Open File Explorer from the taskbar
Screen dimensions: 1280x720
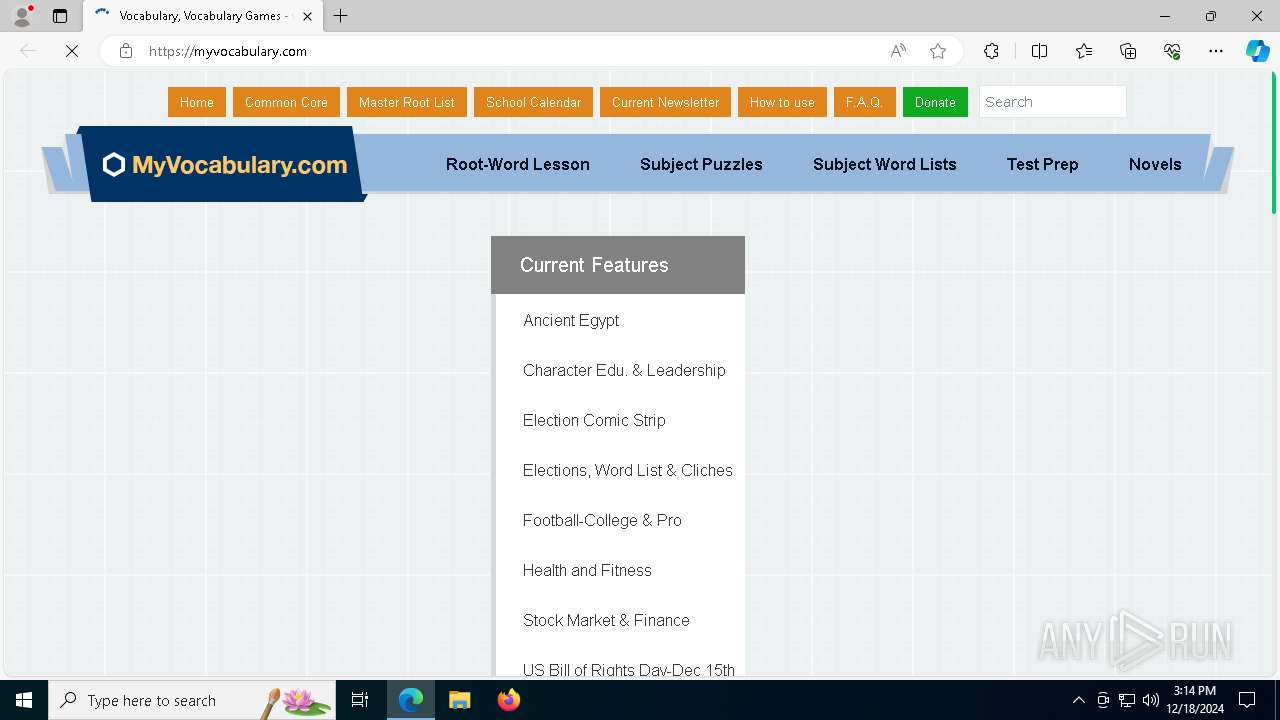point(459,700)
